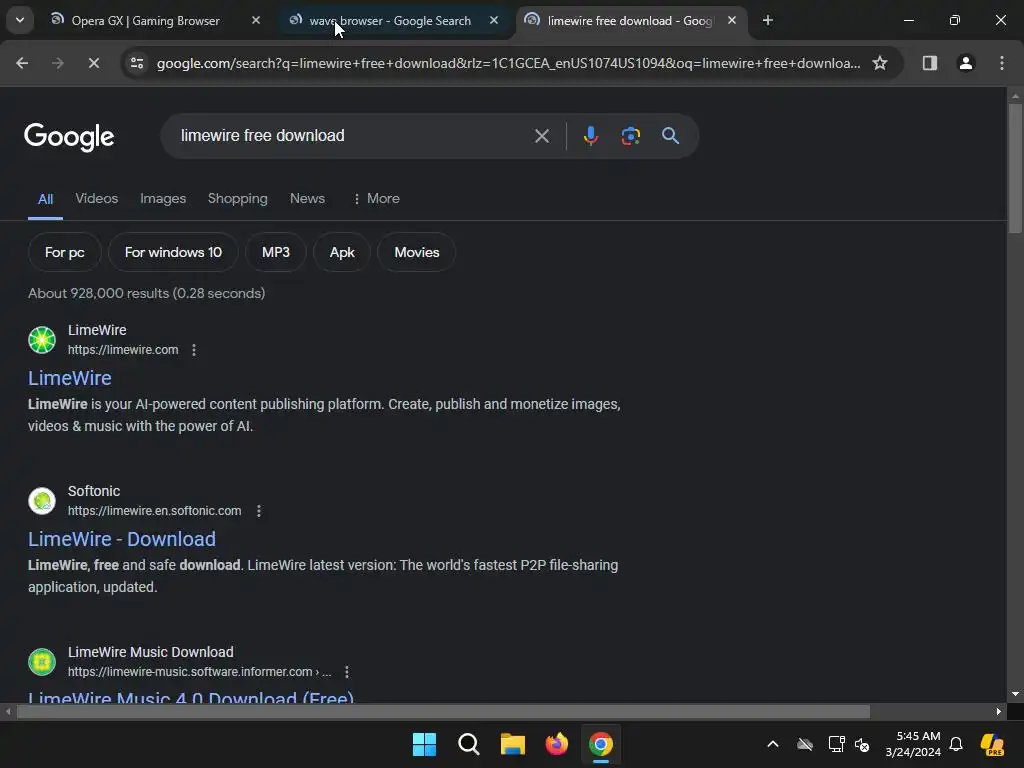This screenshot has height=768, width=1024.
Task: Open options for Softonic result
Action: [259, 511]
